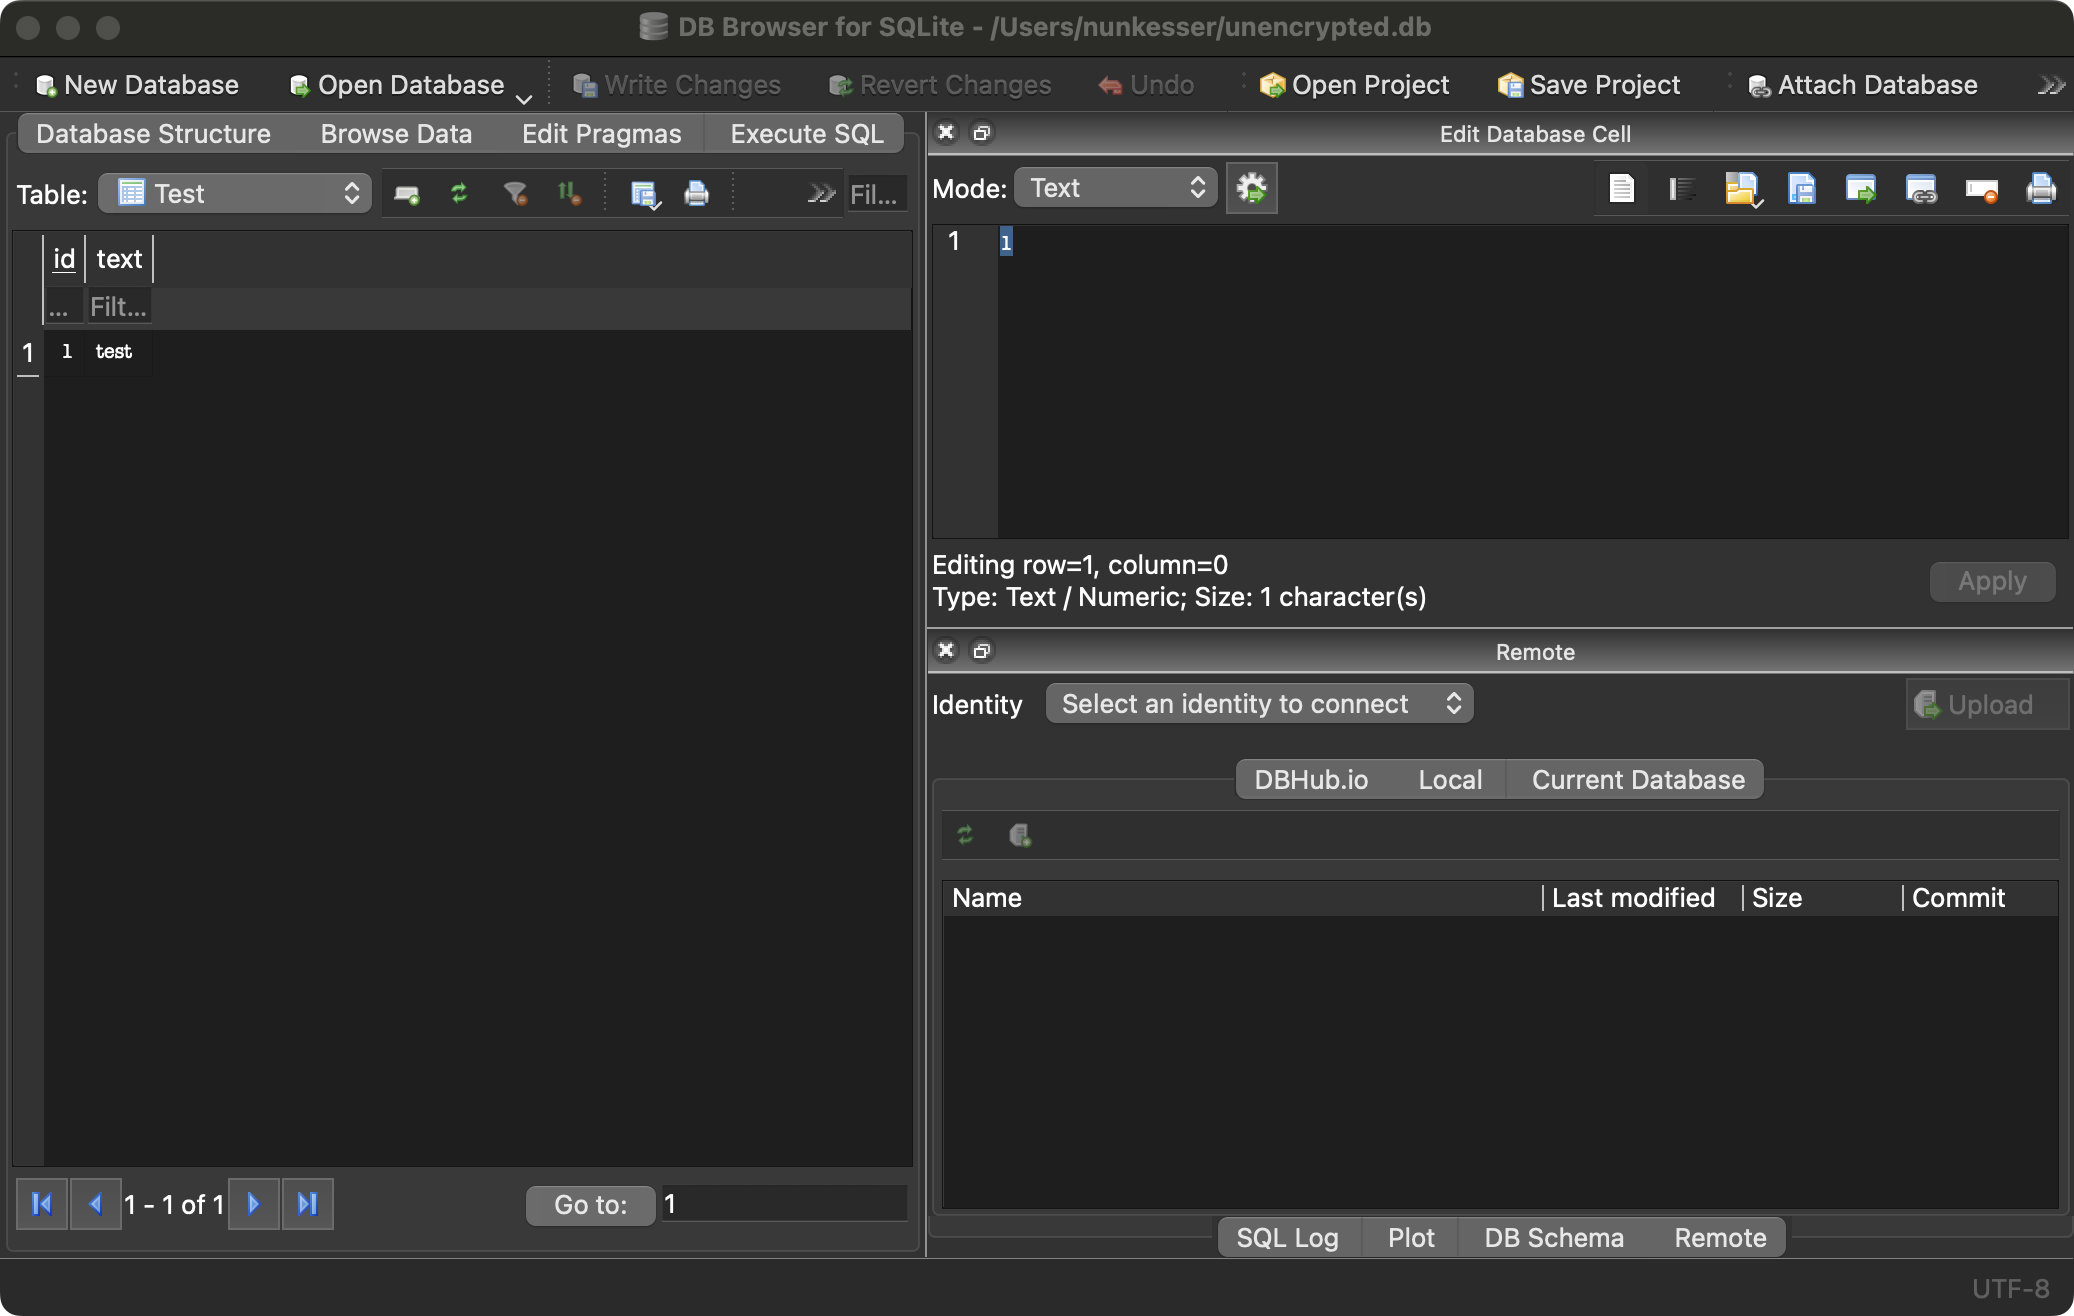Click the Open Project button
Viewport: 2074px width, 1316px height.
tap(1355, 85)
